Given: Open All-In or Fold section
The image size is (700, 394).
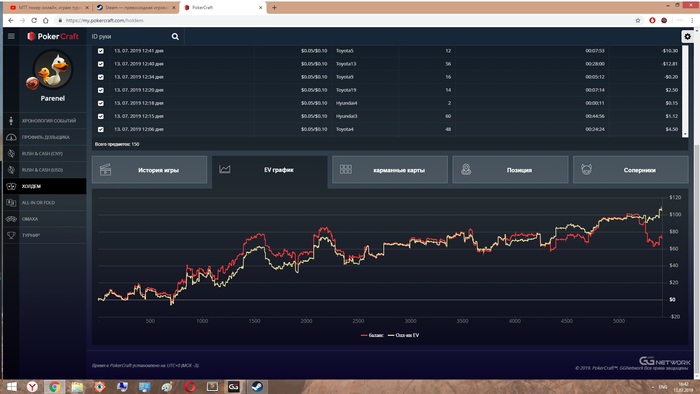Looking at the screenshot, I should tap(38, 203).
